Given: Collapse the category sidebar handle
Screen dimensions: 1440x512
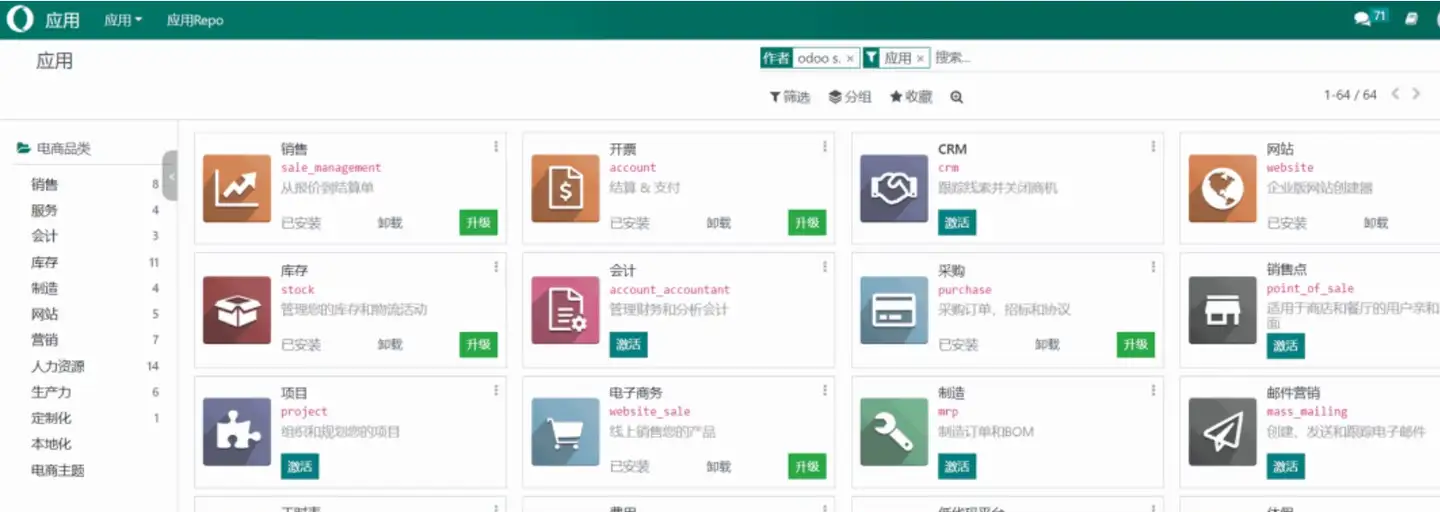Looking at the screenshot, I should [x=171, y=176].
